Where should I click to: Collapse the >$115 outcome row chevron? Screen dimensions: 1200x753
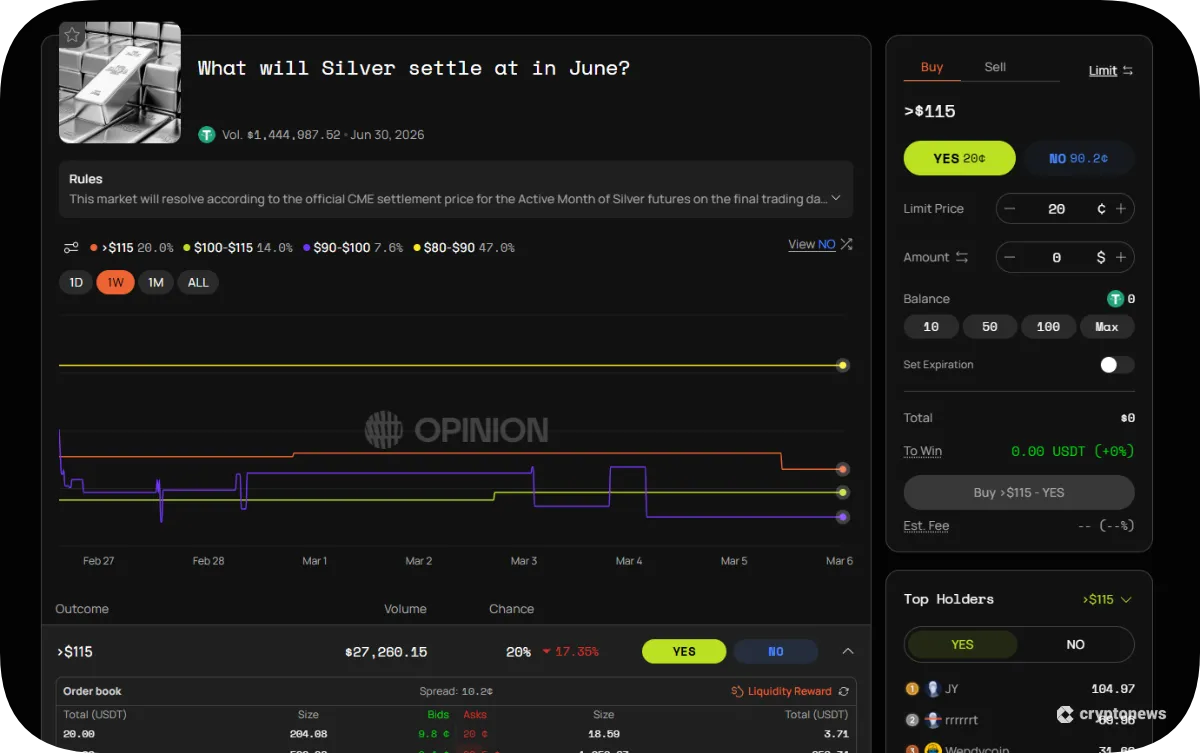[x=847, y=651]
